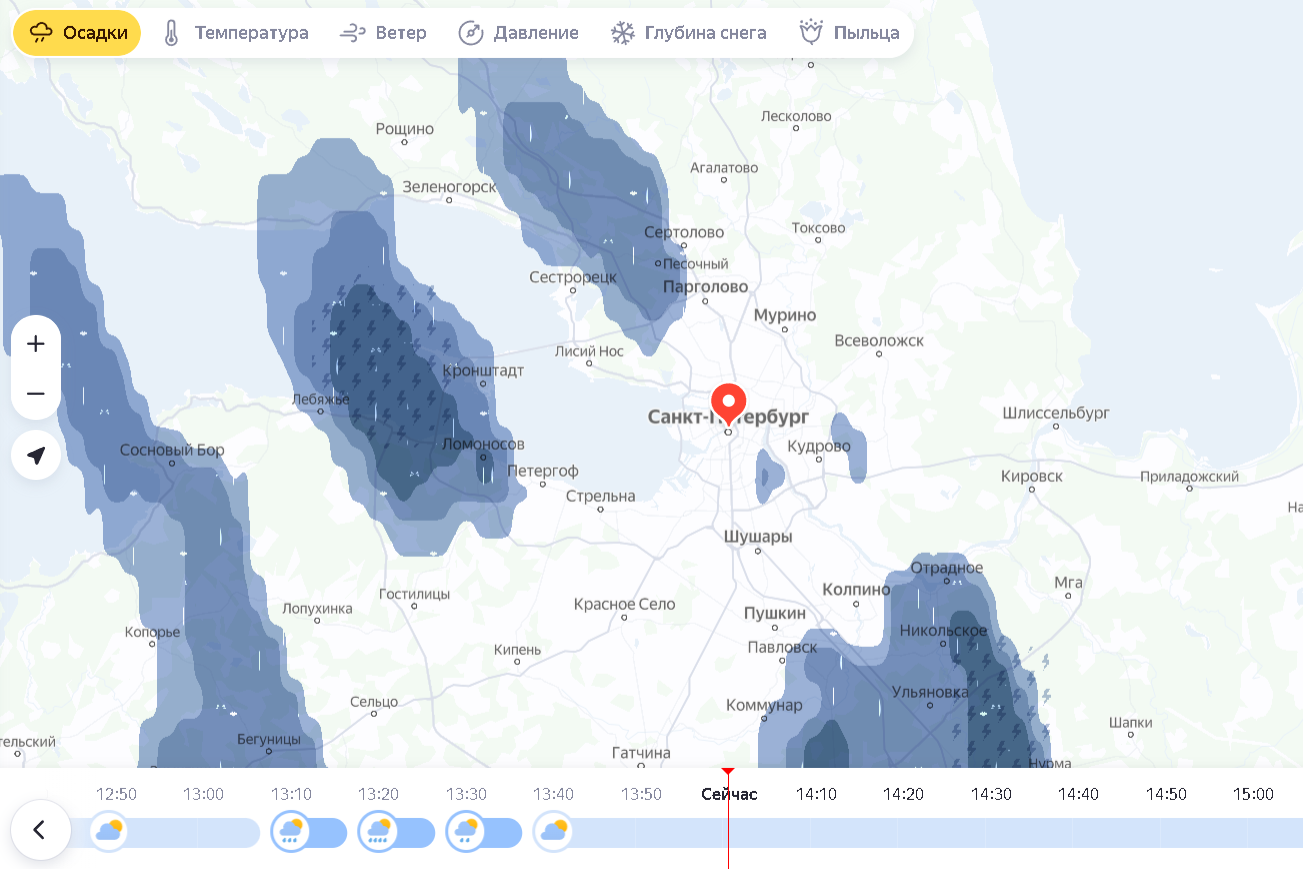Click the 13:40 partly cloudy icon
Viewport: 1303px width, 869px height.
(553, 832)
